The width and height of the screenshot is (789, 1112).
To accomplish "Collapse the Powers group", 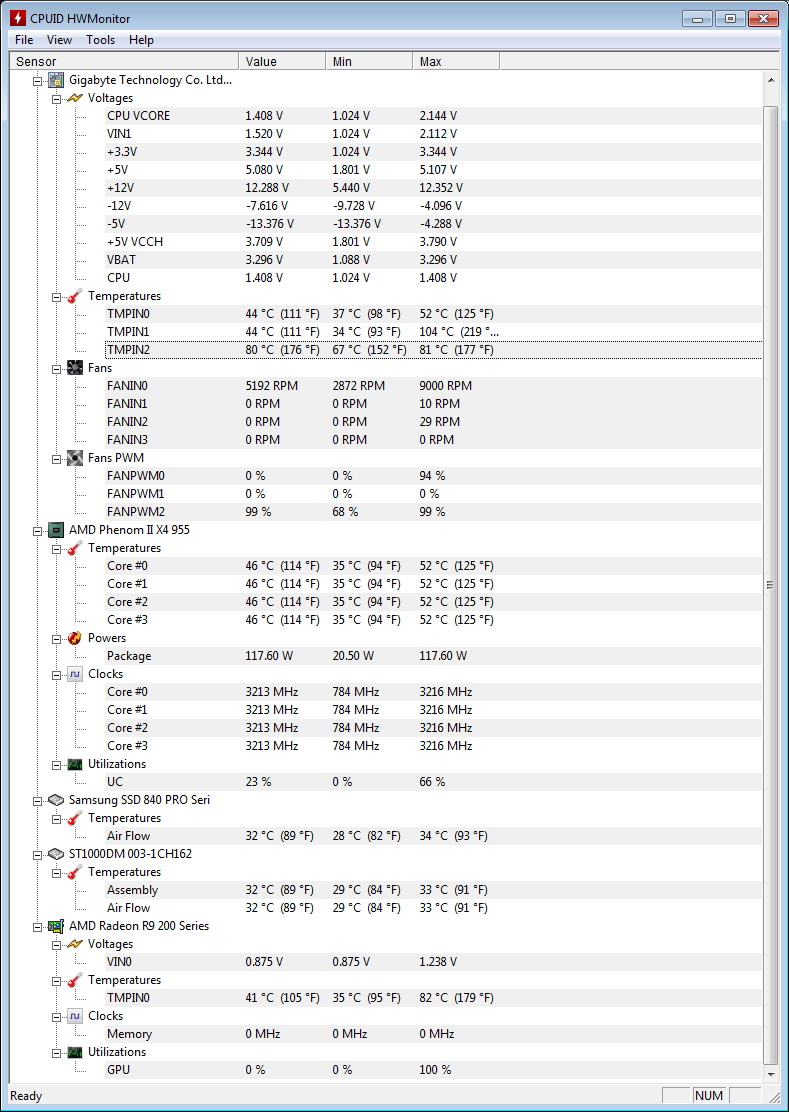I will pos(55,638).
